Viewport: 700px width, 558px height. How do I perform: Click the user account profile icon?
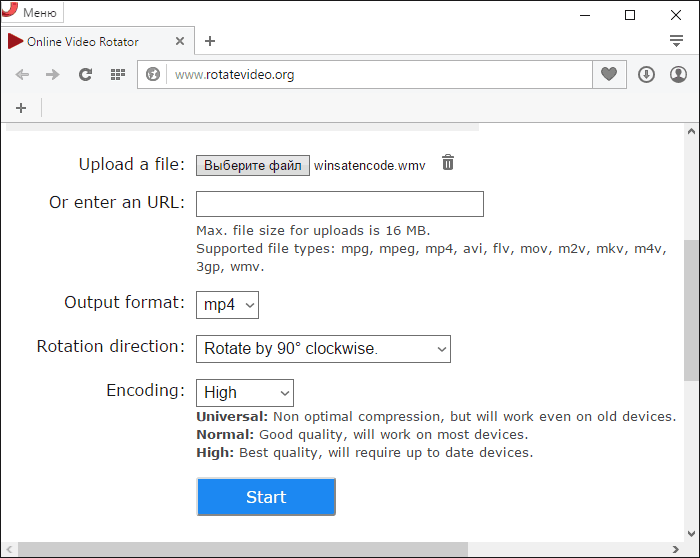(x=678, y=75)
